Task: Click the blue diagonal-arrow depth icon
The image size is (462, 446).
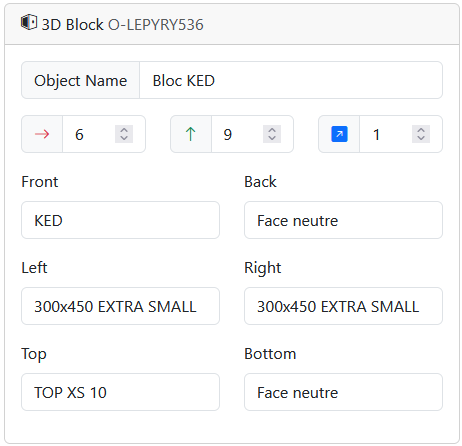Action: [x=339, y=134]
